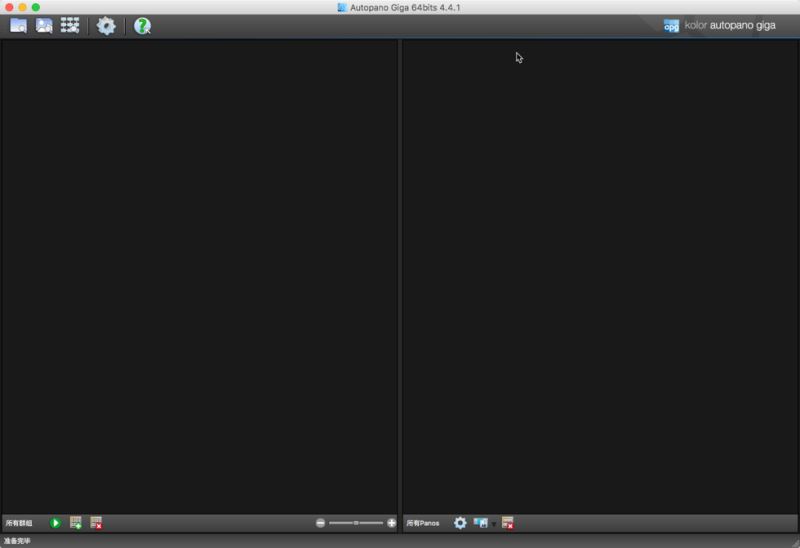Click the window resize grip corner

tap(795, 543)
